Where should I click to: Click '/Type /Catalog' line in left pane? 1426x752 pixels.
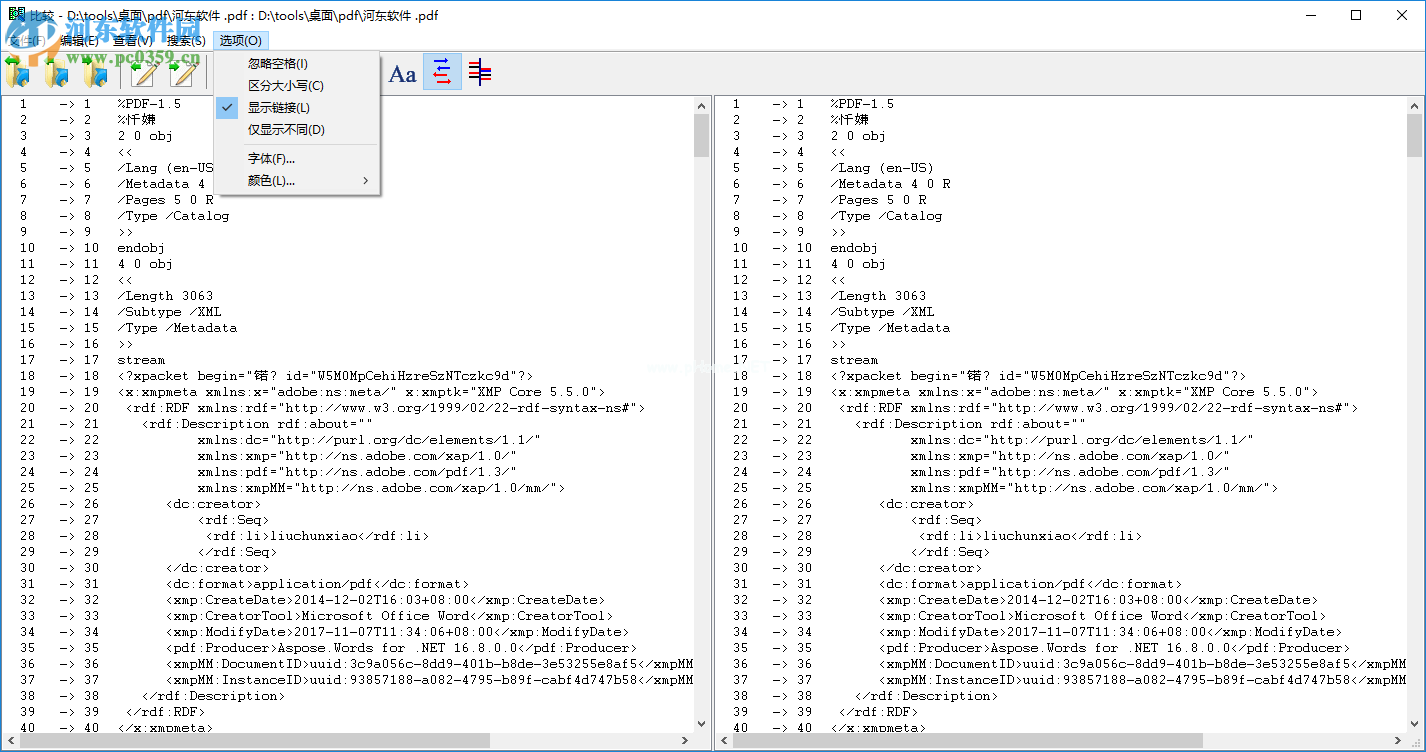[x=173, y=216]
